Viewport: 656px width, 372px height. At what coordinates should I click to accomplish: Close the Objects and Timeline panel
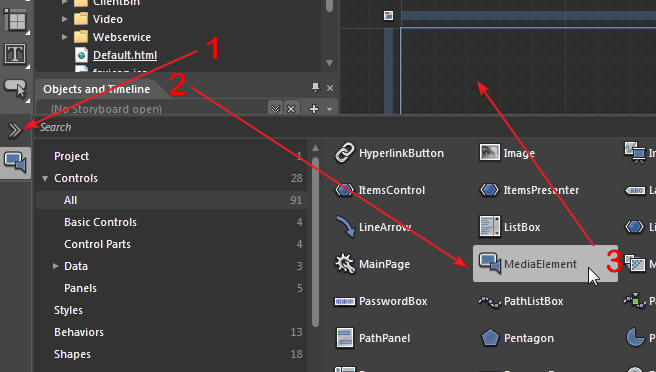tap(330, 88)
